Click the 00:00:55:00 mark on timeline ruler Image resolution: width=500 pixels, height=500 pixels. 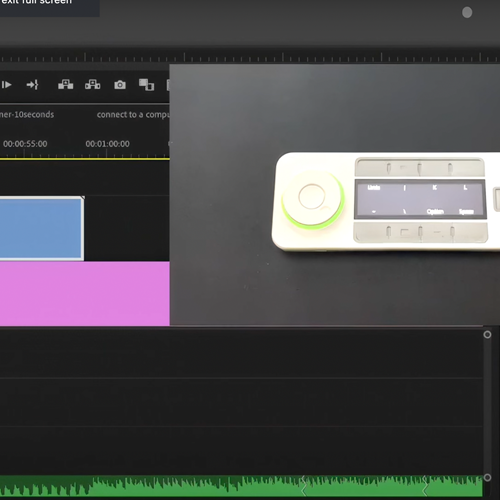25,144
